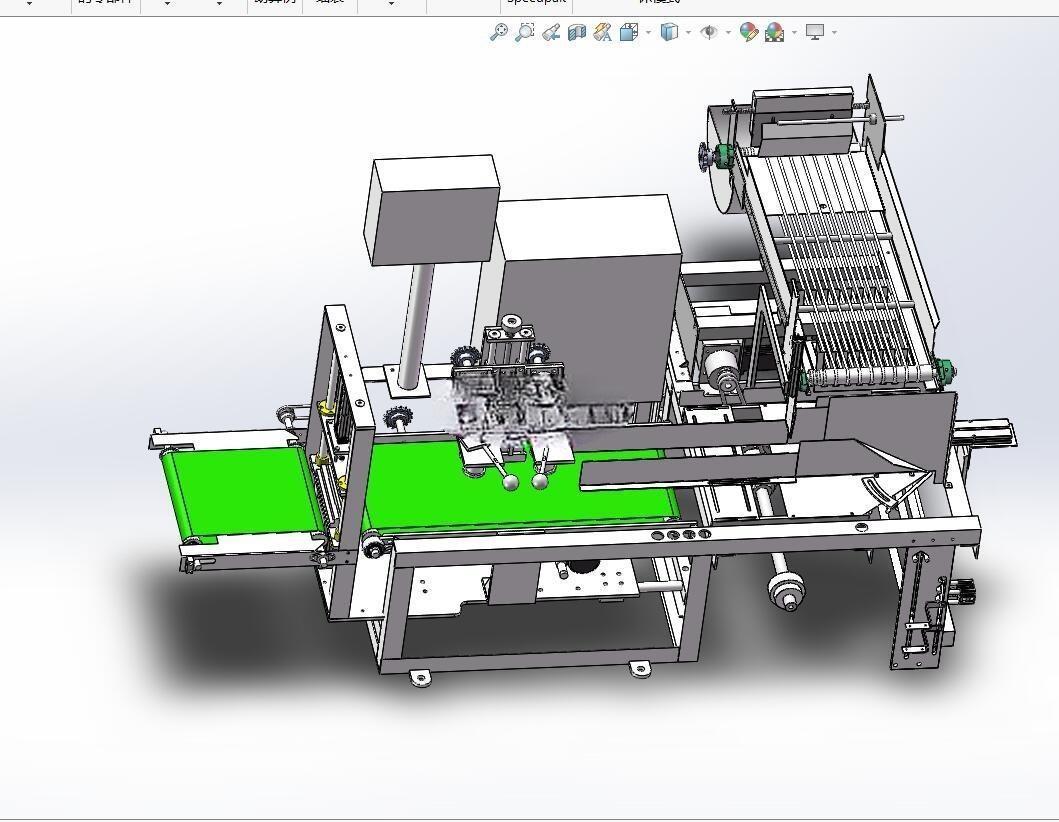The height and width of the screenshot is (822, 1059).
Task: Click the View Orientation cube icon
Action: pyautogui.click(x=629, y=32)
